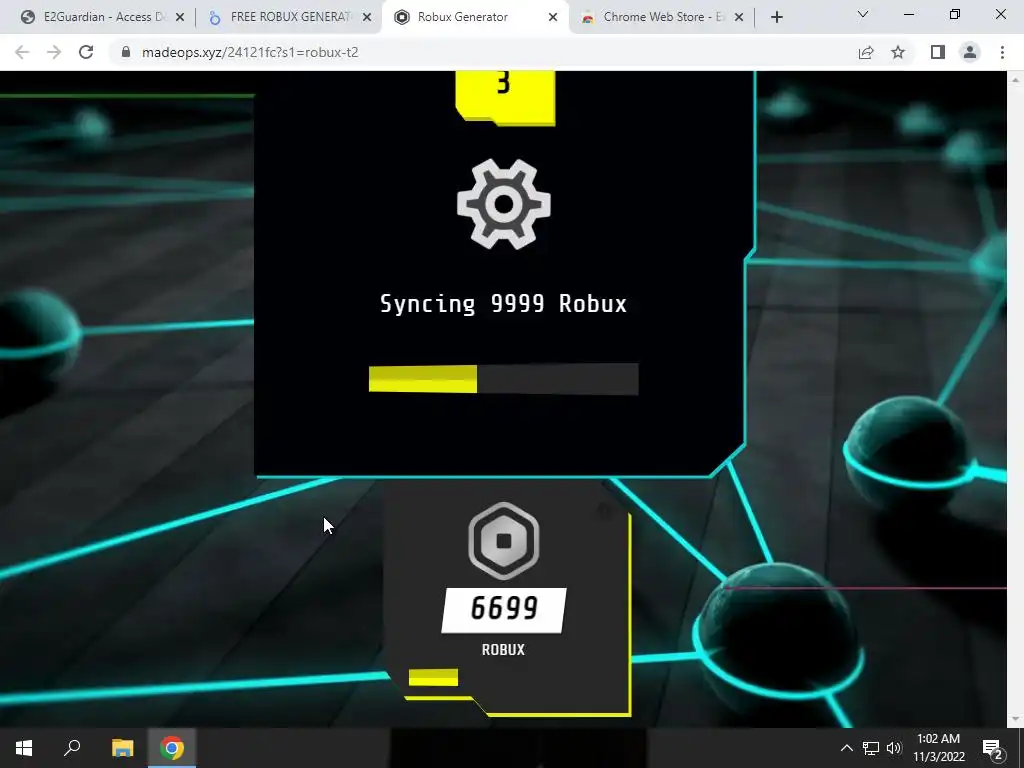
Task: Go back to the previous page
Action: click(22, 52)
